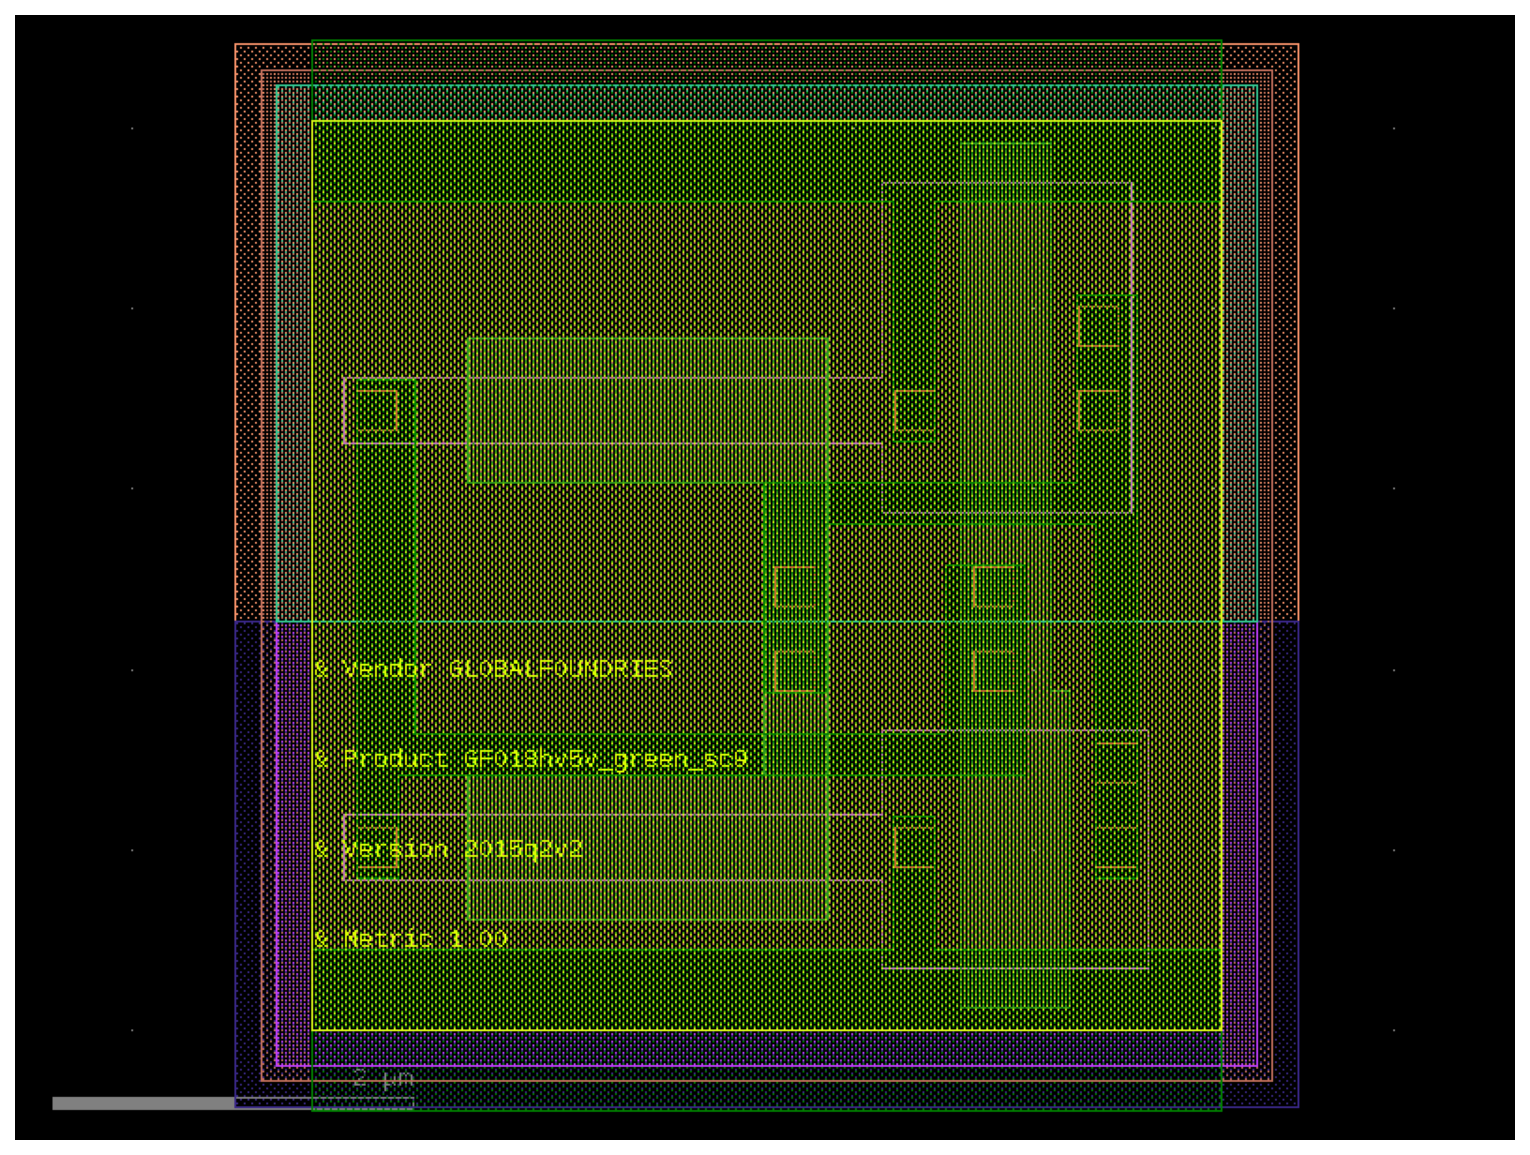Select the '& Metric 1.00' text label

(x=411, y=939)
